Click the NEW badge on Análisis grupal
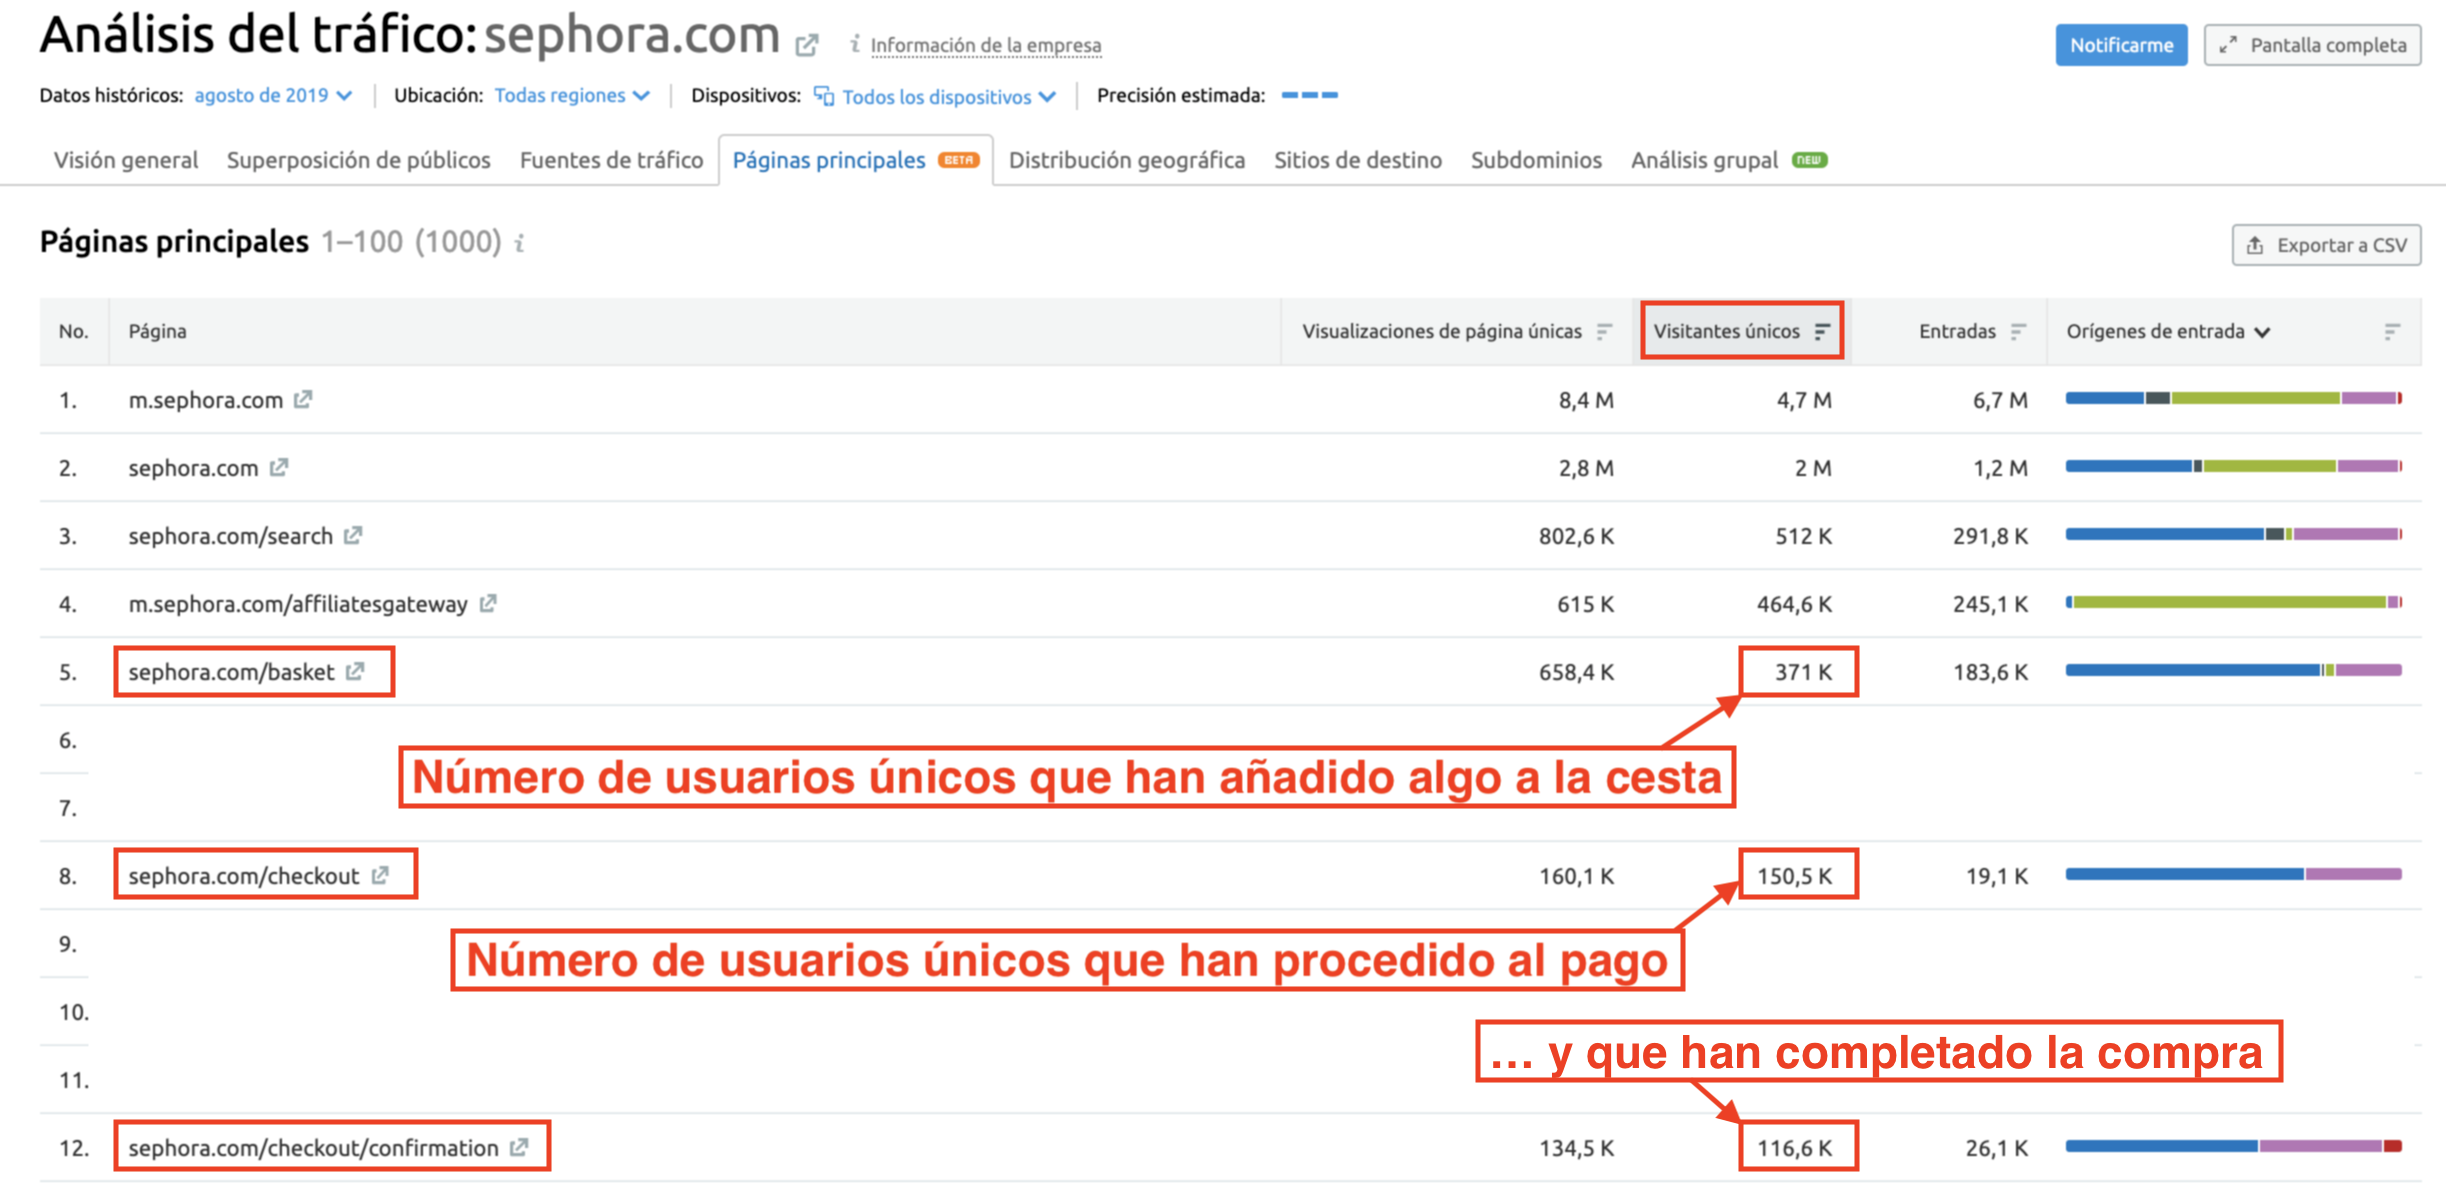The width and height of the screenshot is (2446, 1192). (1810, 160)
